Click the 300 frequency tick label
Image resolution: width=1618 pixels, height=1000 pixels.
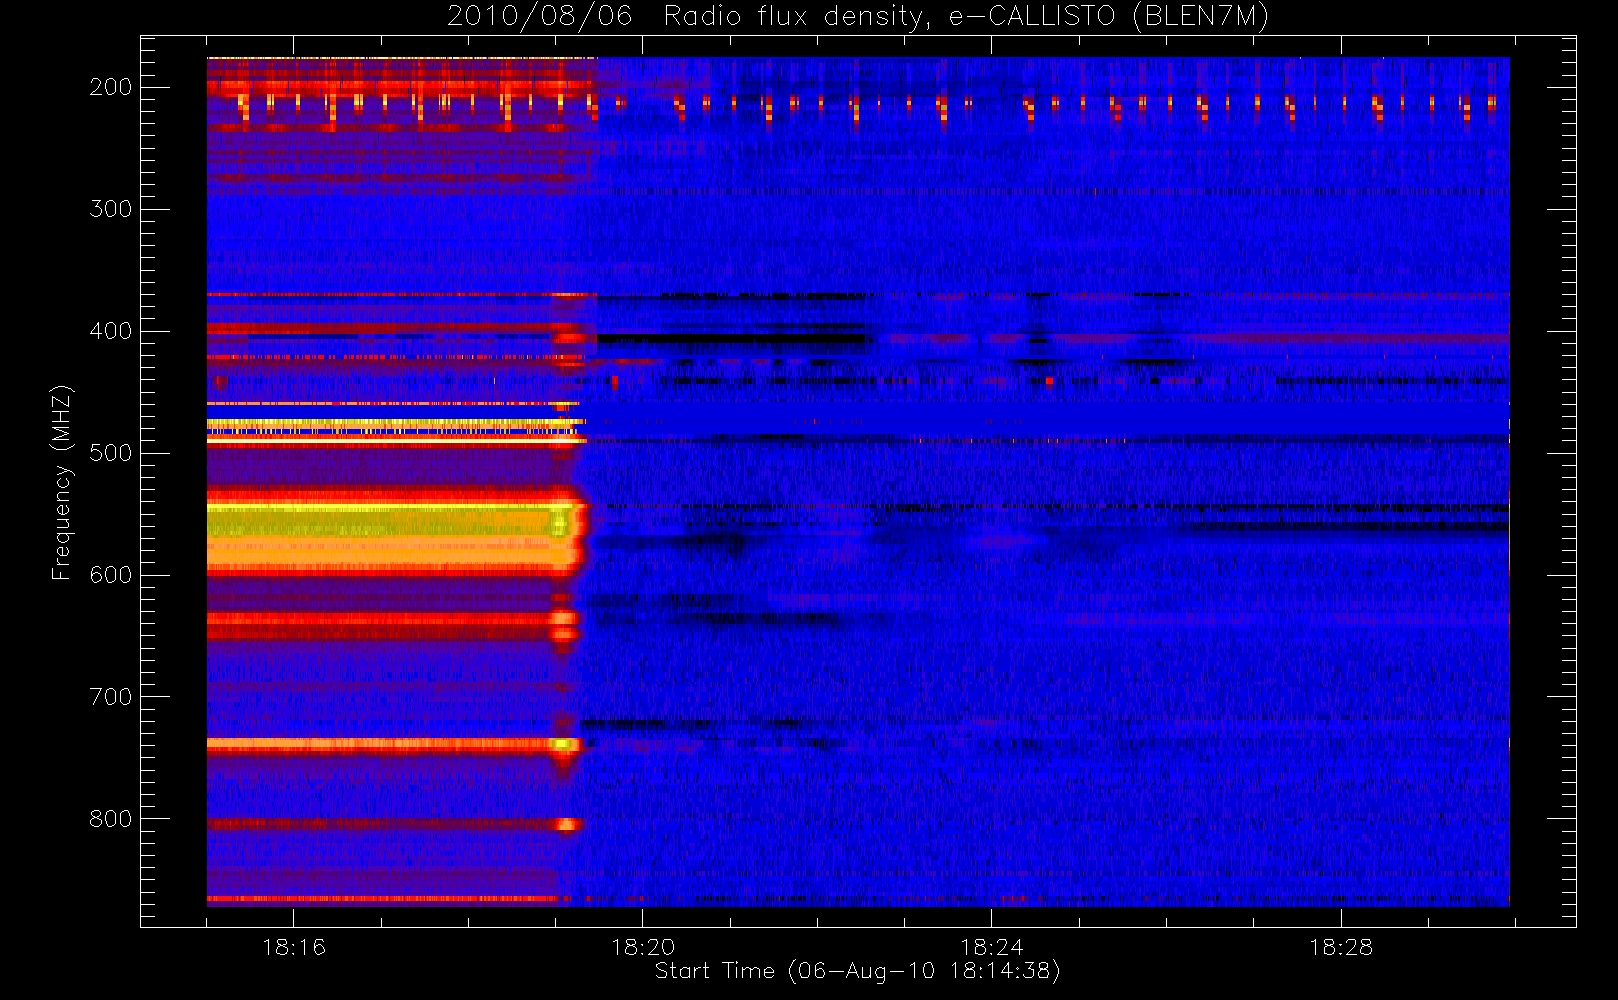(x=110, y=209)
